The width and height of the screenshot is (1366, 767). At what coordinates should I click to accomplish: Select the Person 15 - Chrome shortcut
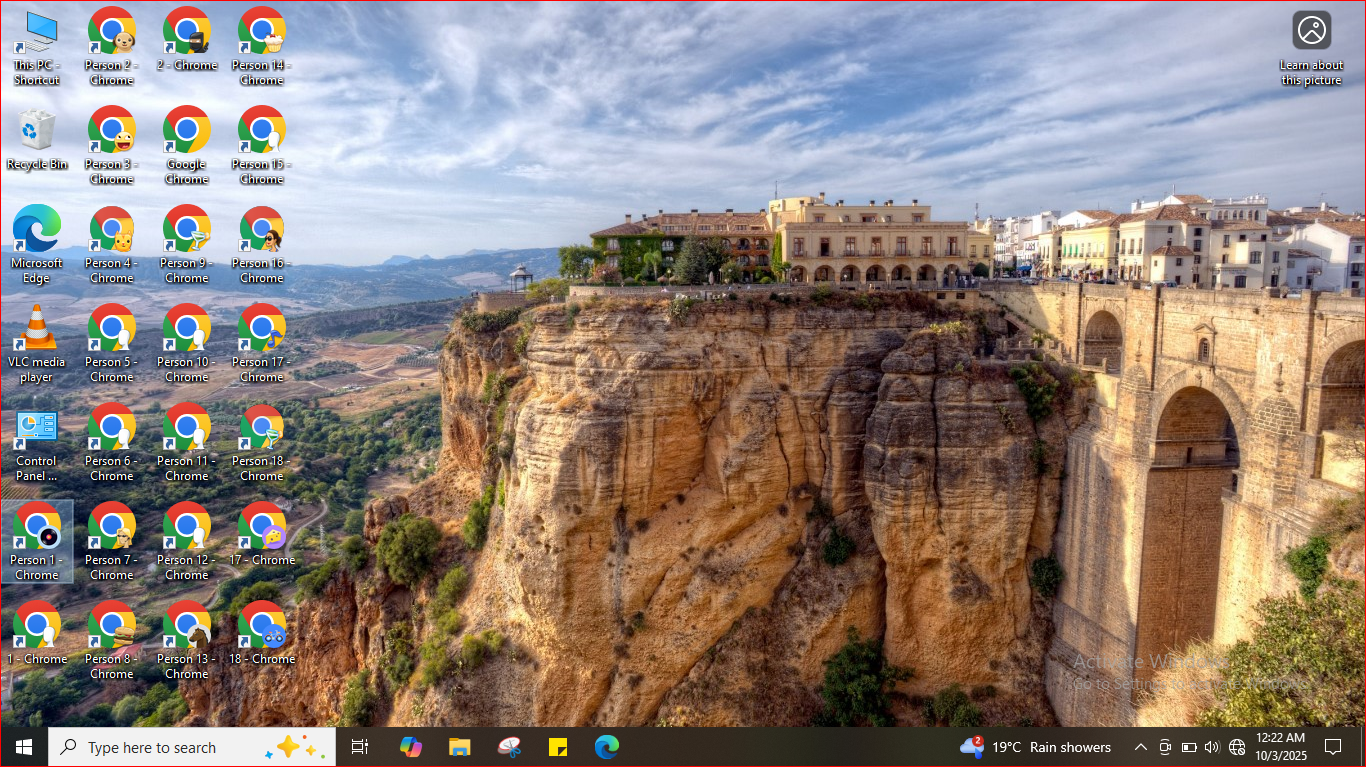click(262, 146)
